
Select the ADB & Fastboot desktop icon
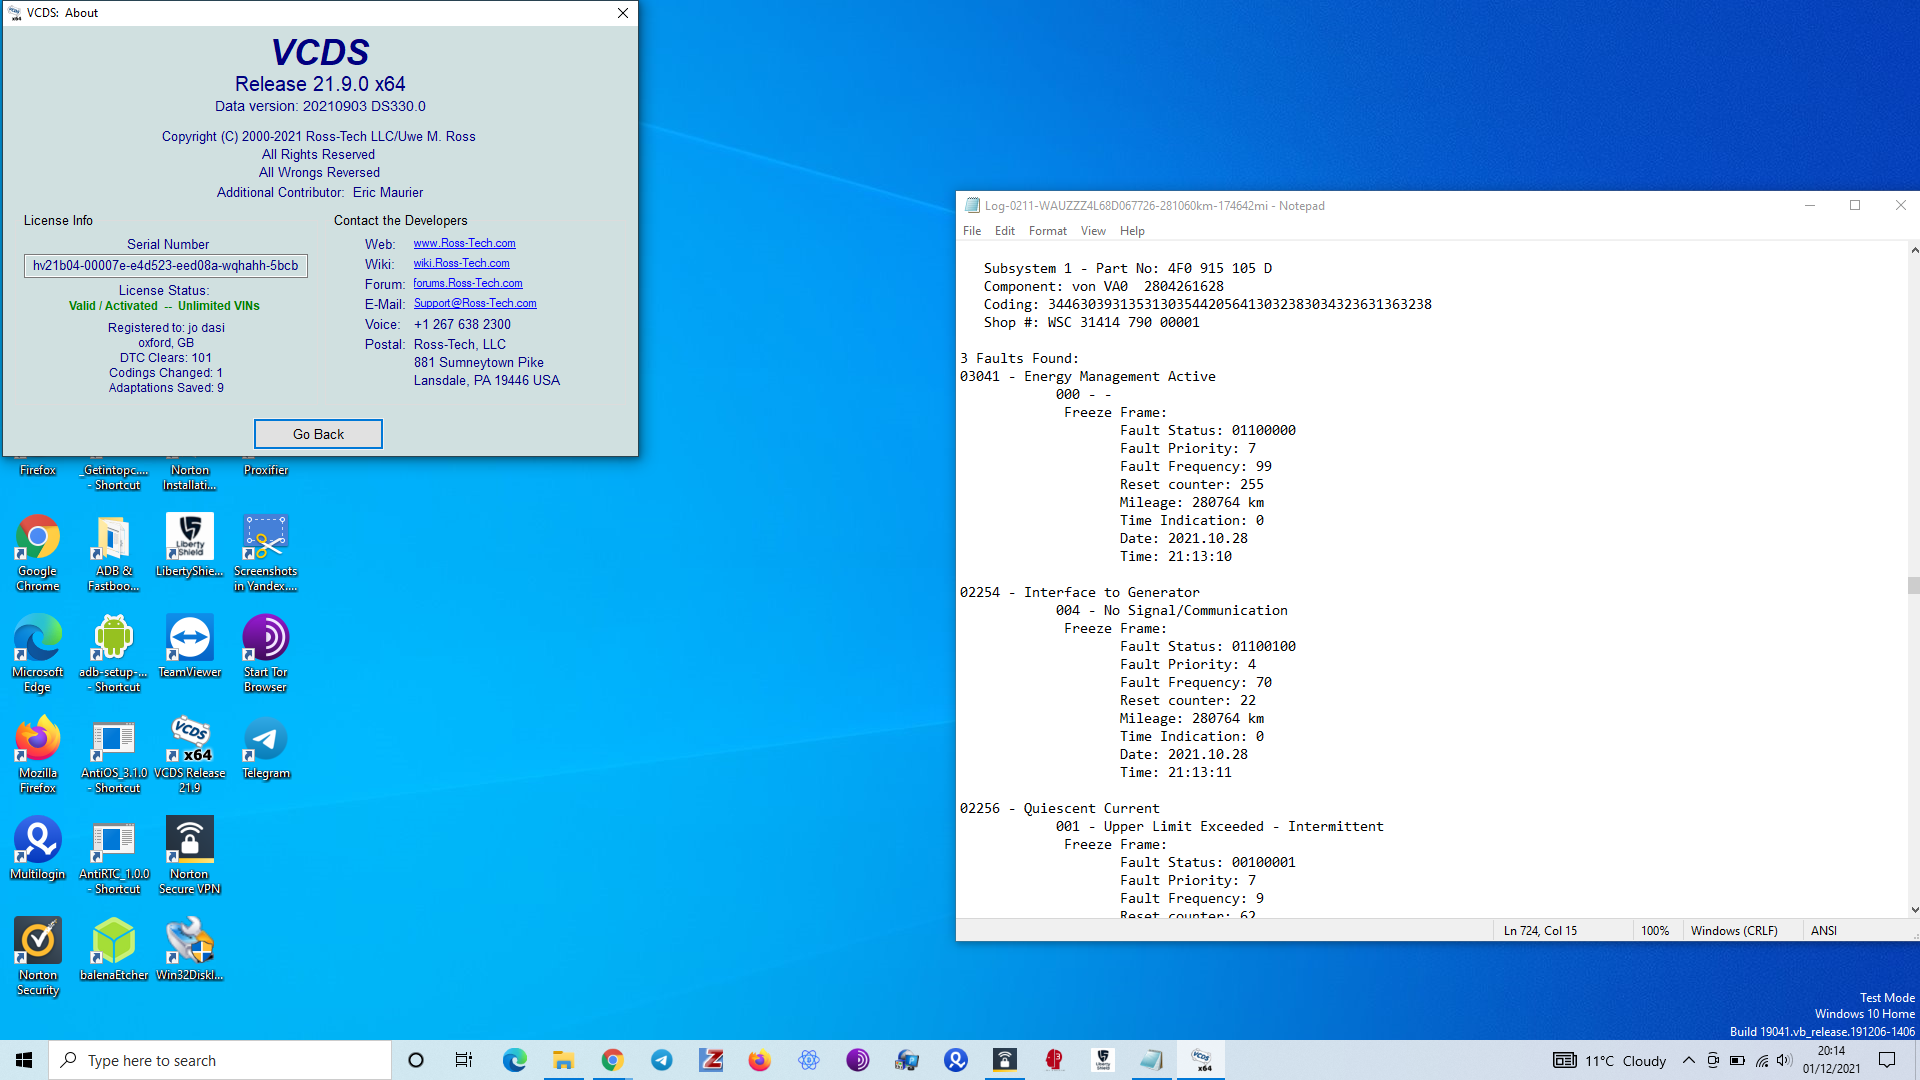pos(114,554)
